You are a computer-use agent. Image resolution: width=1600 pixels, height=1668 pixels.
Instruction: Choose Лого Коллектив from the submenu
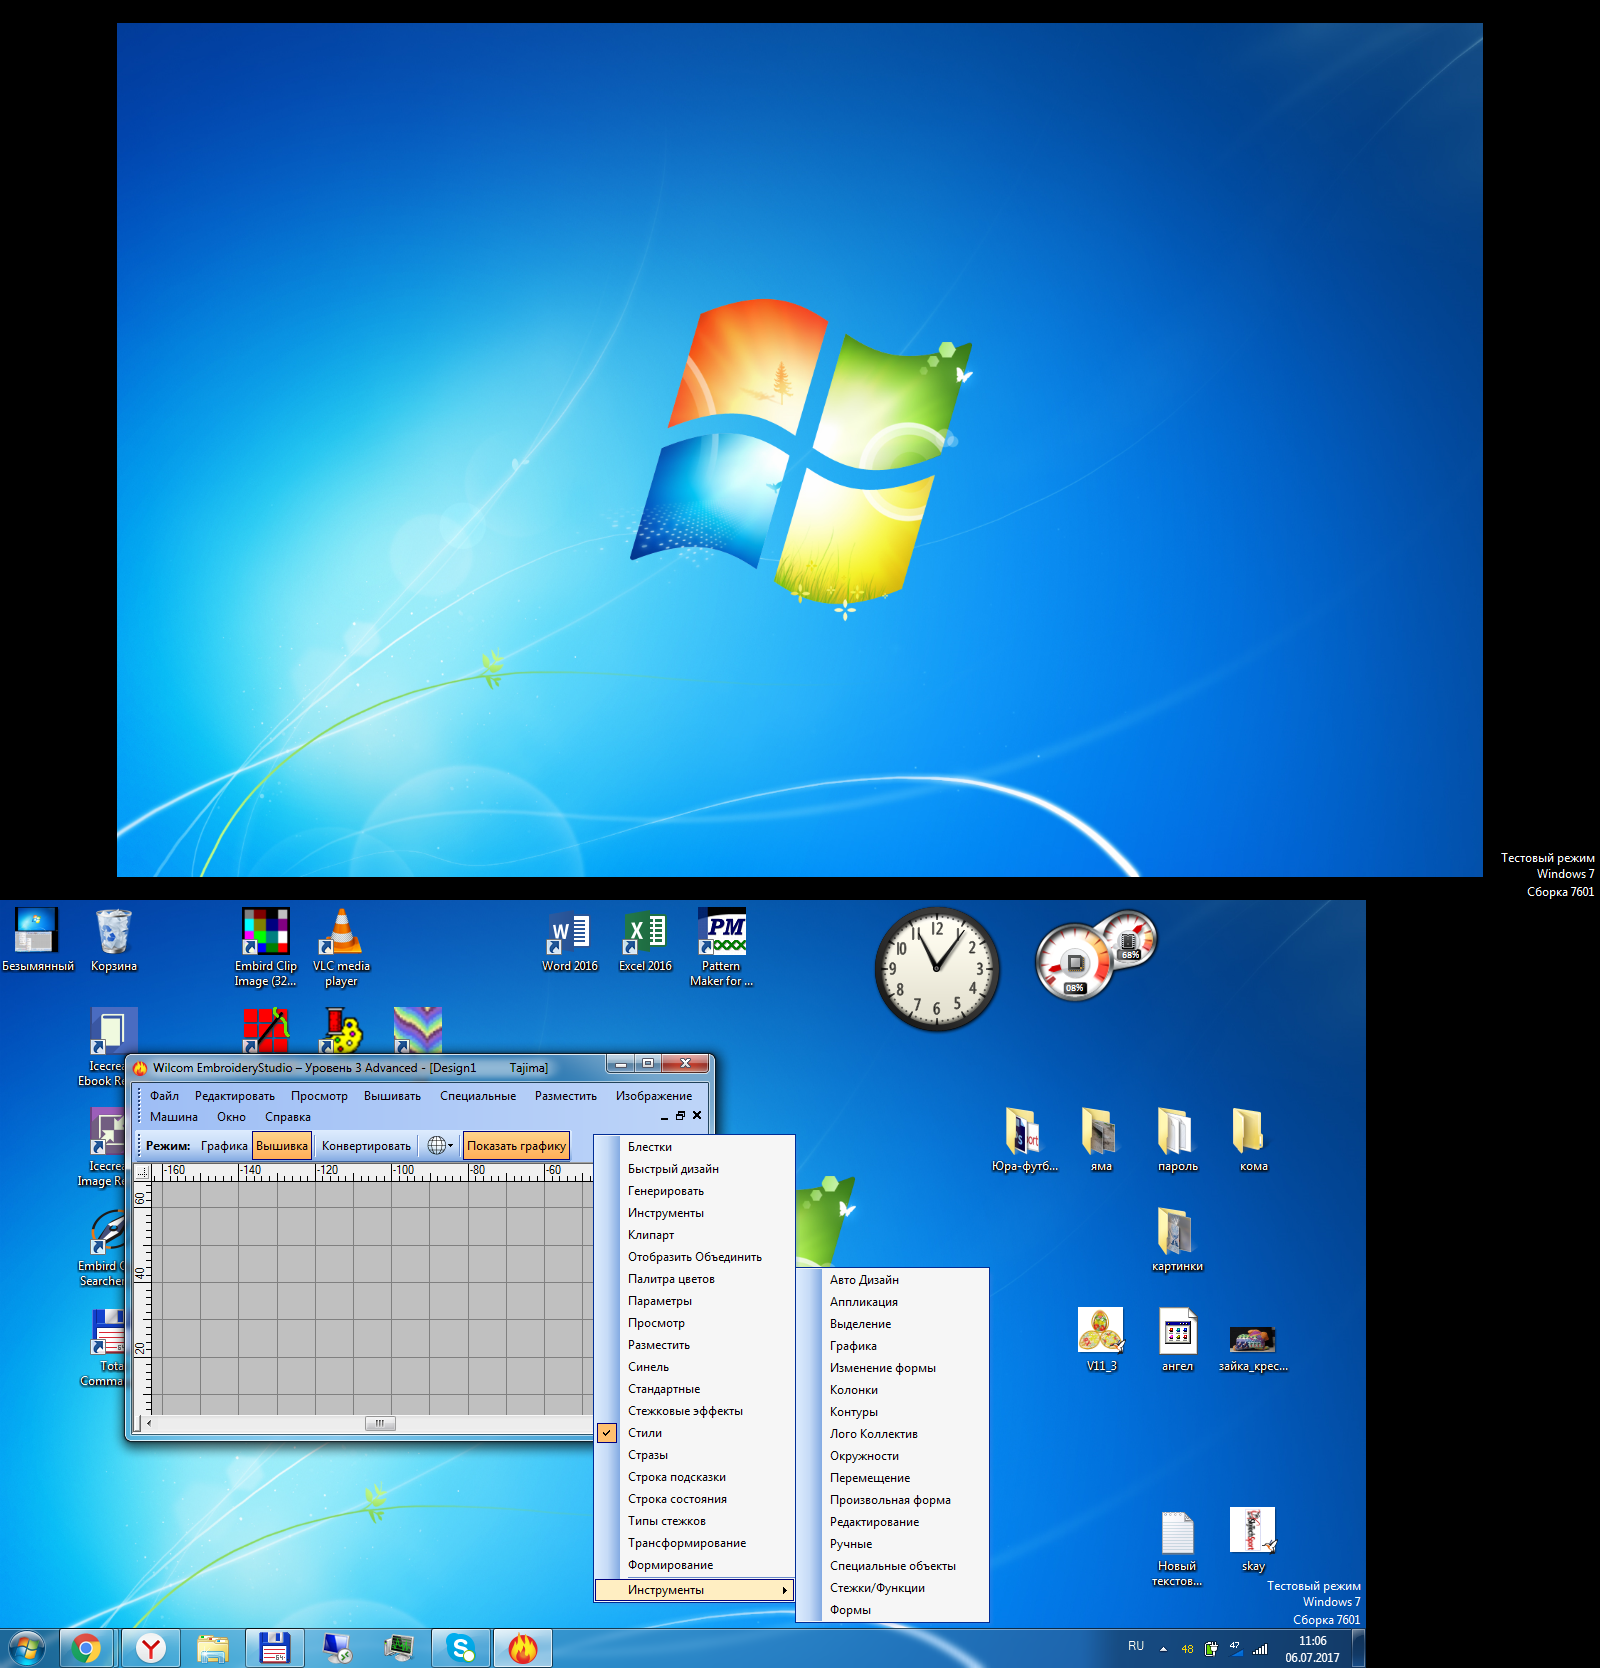(x=893, y=1434)
